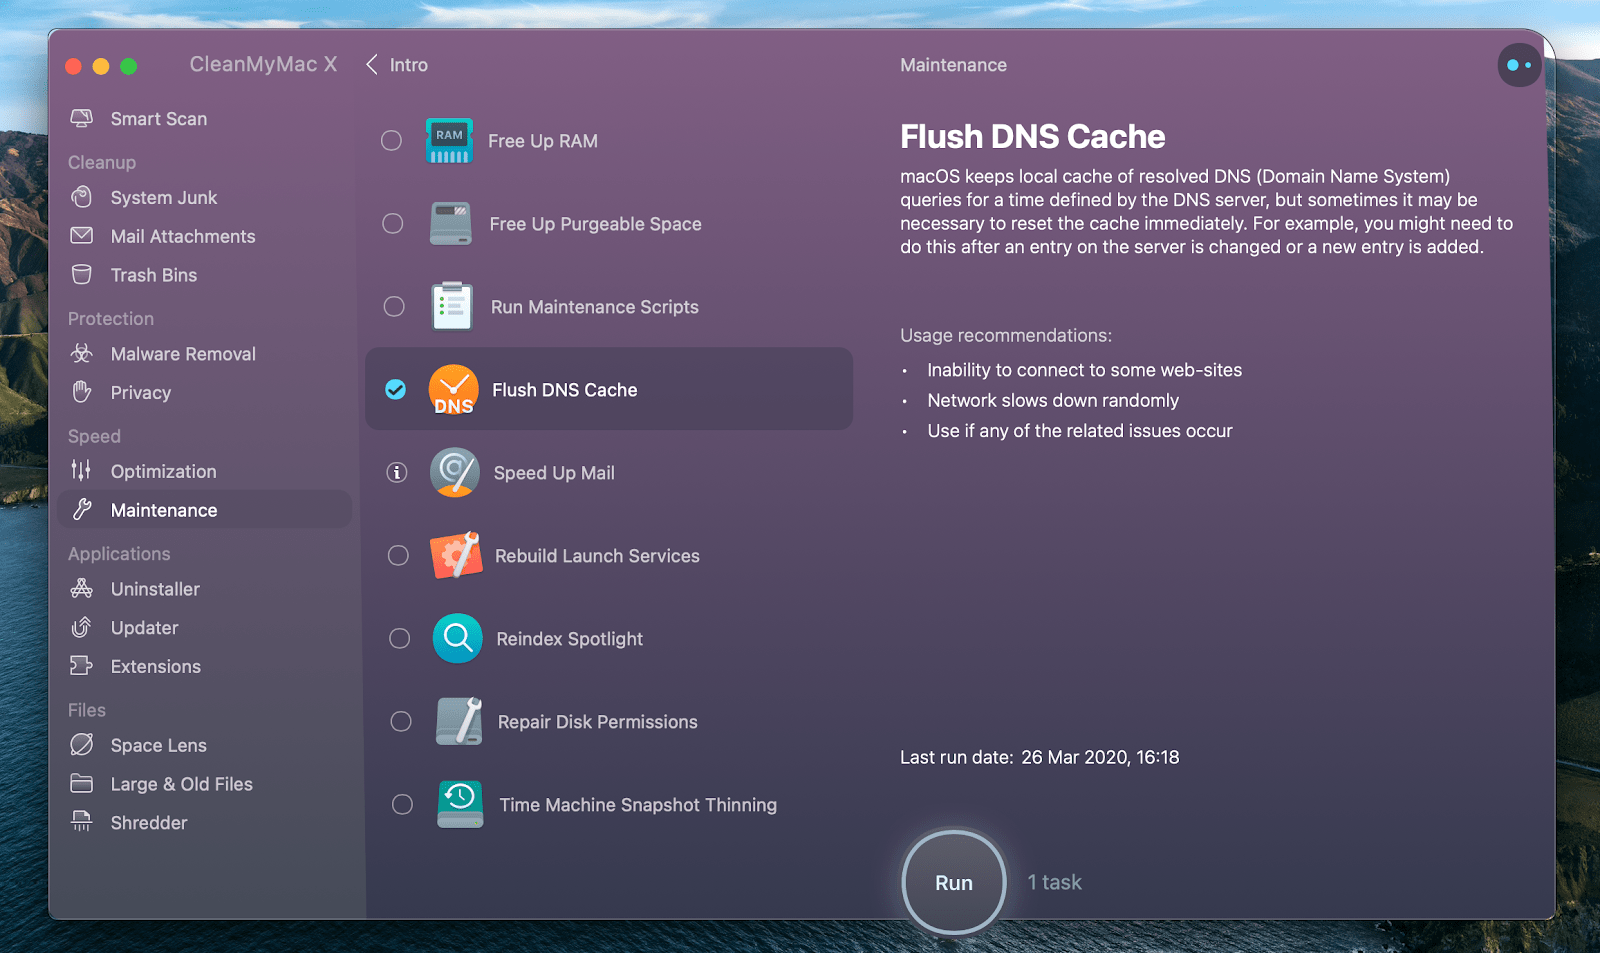The image size is (1600, 953).
Task: Select the Reindex Spotlight circle
Action: [399, 638]
